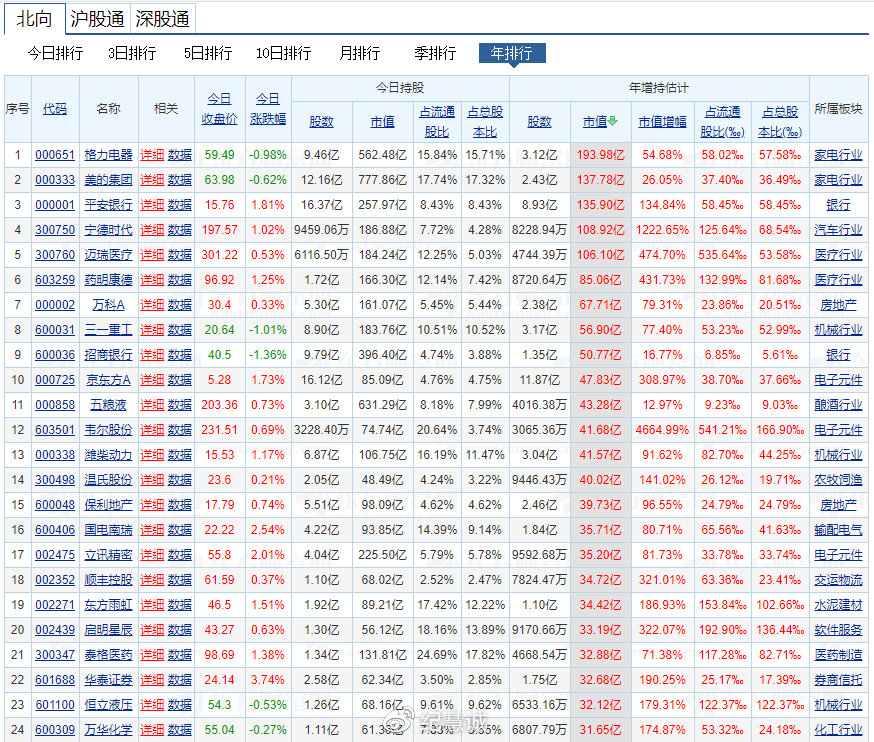Click the 代码 column header
This screenshot has width=874, height=742.
point(55,110)
